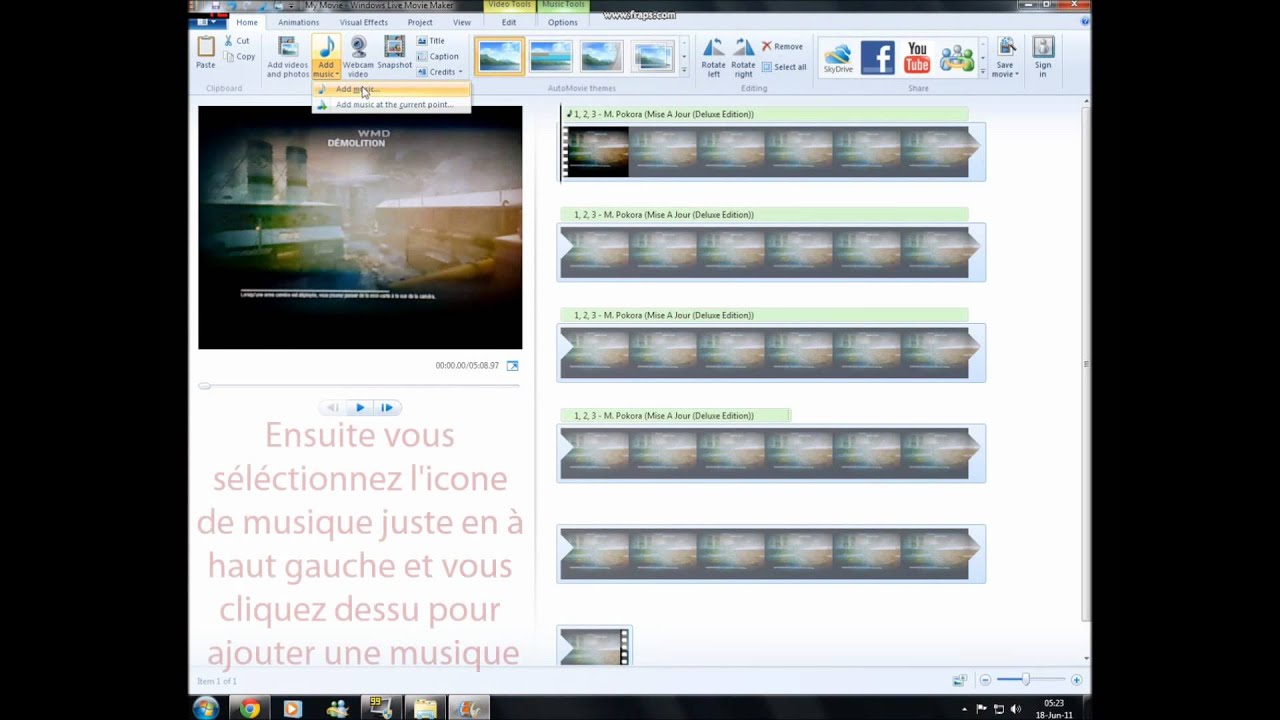Open Google Chrome from the taskbar
Viewport: 1280px width, 720px height.
point(249,709)
